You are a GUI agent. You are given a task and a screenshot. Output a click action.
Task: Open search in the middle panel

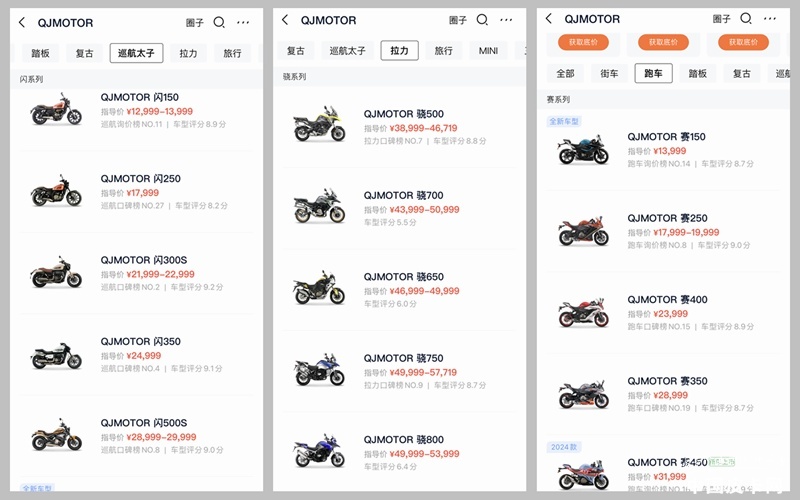pyautogui.click(x=482, y=20)
